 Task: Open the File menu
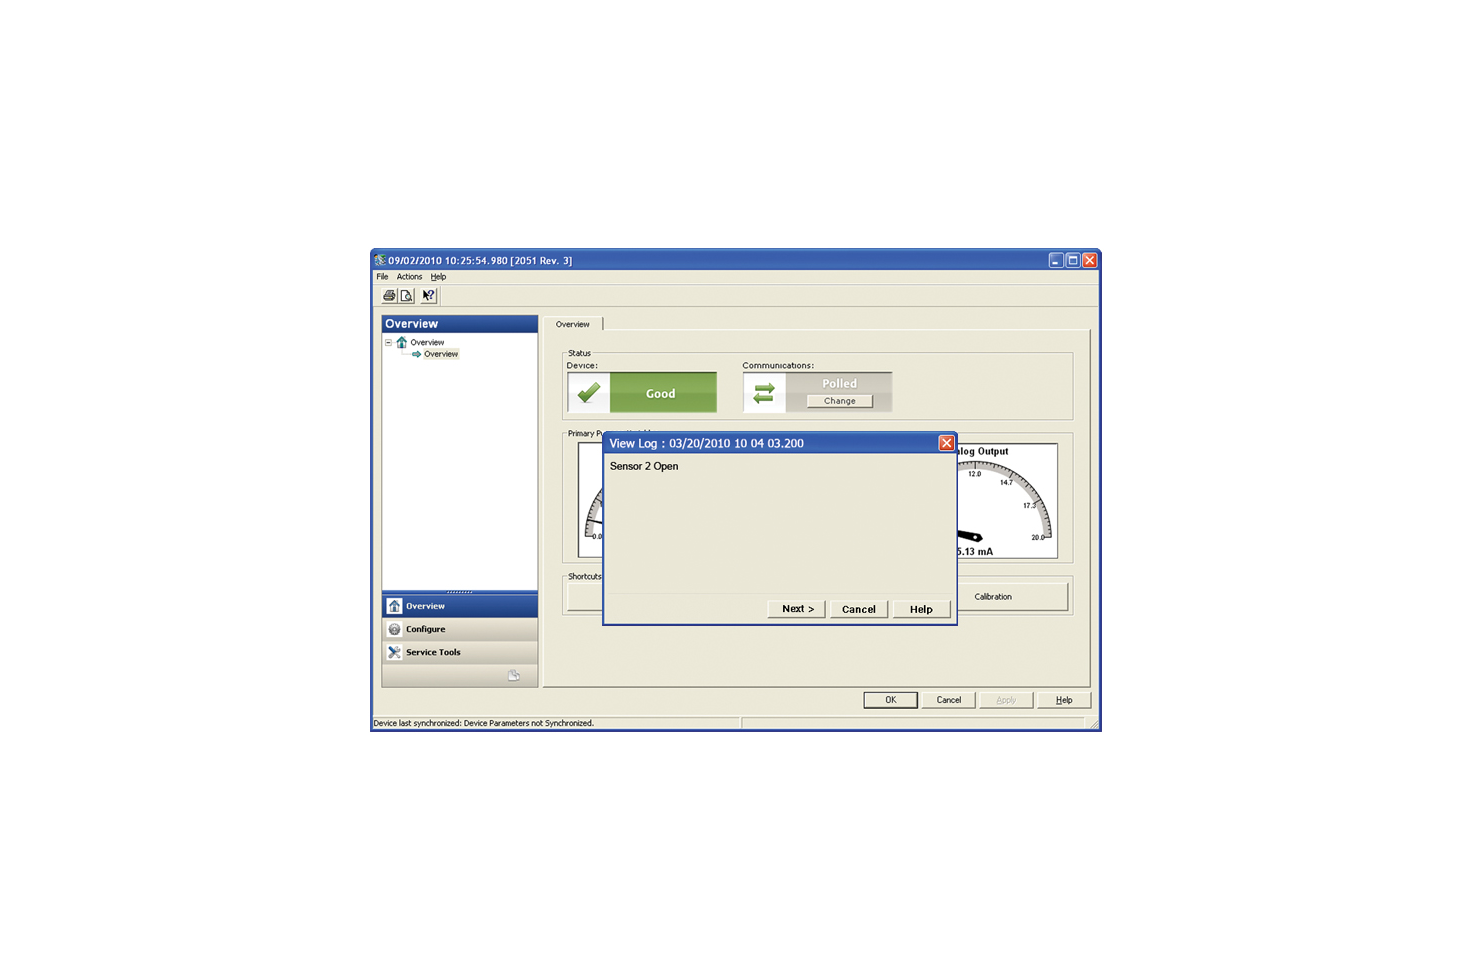tap(382, 277)
